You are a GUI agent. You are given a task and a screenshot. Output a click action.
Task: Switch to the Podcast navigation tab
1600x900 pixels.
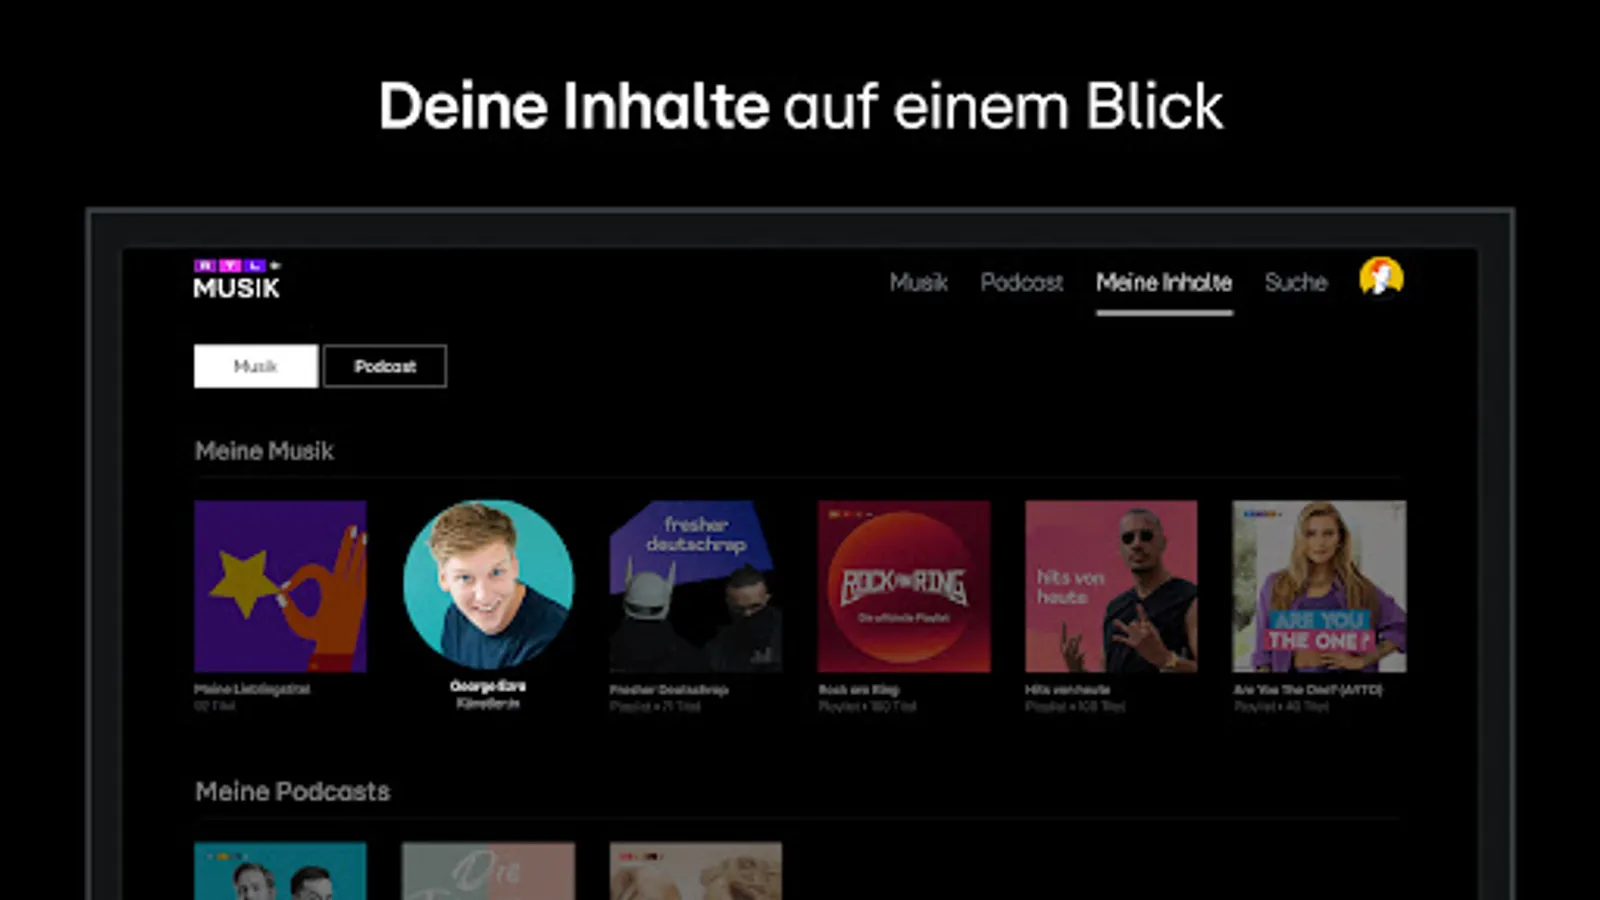[x=1022, y=283]
